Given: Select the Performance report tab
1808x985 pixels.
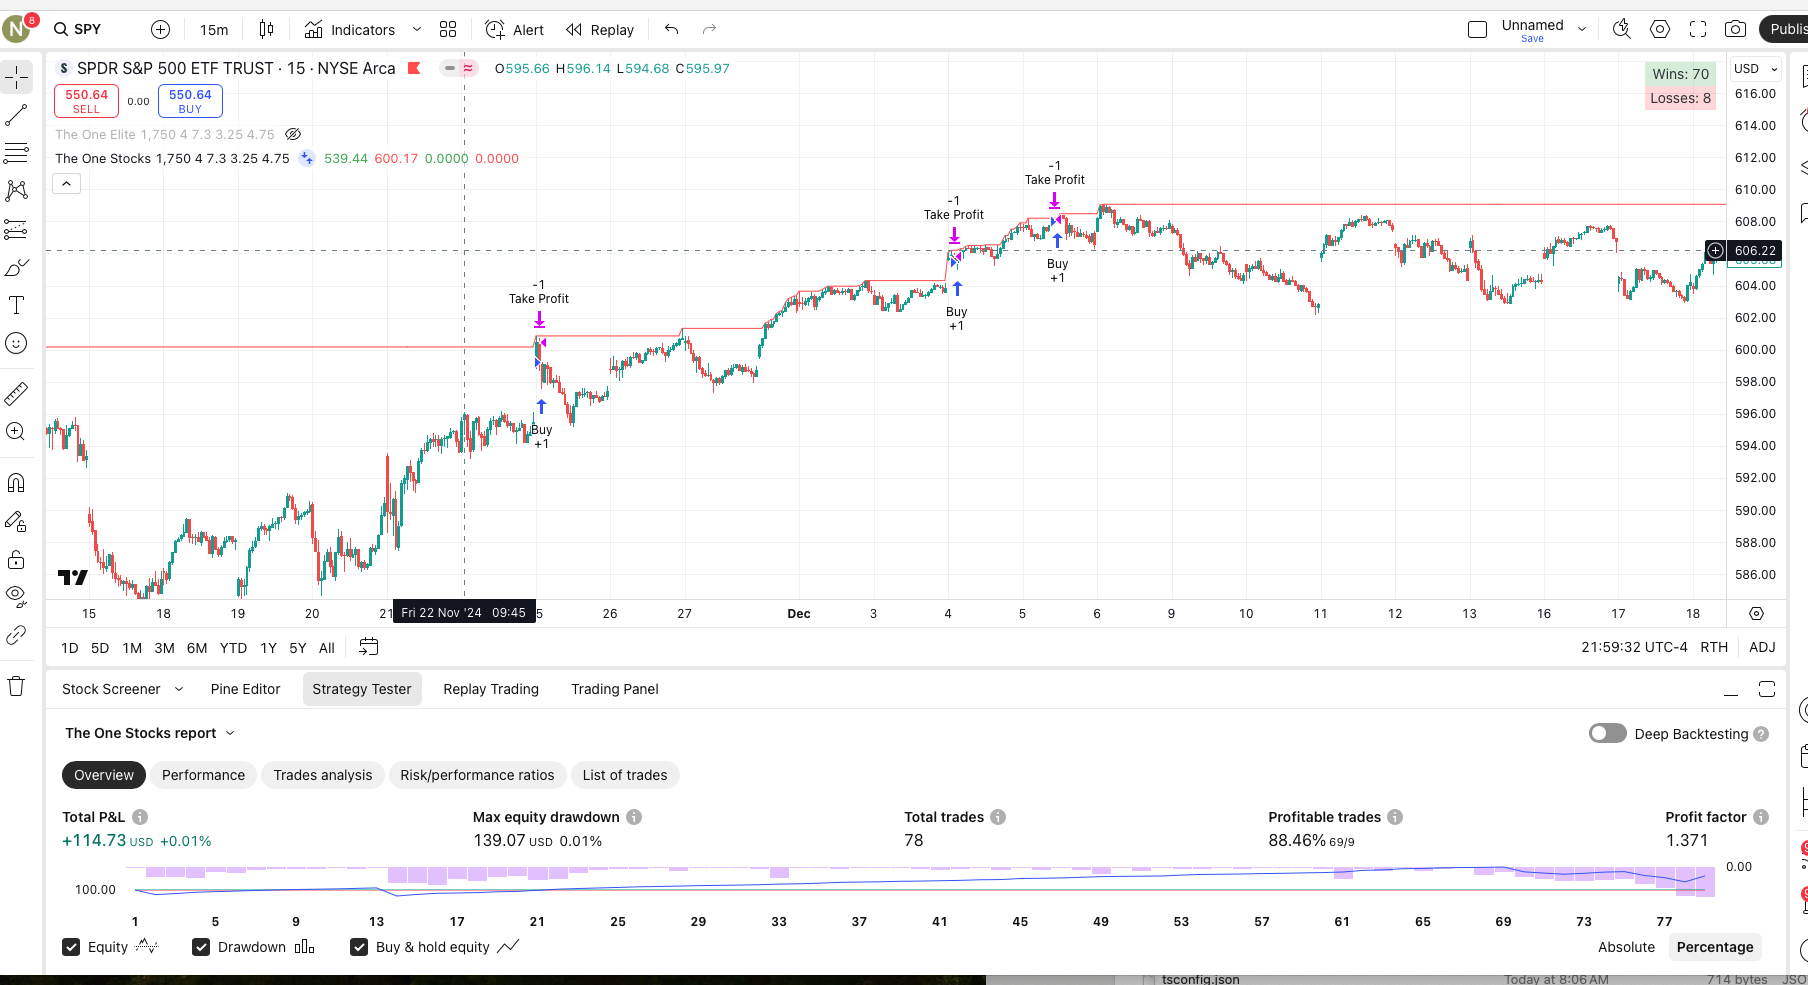Looking at the screenshot, I should [203, 775].
